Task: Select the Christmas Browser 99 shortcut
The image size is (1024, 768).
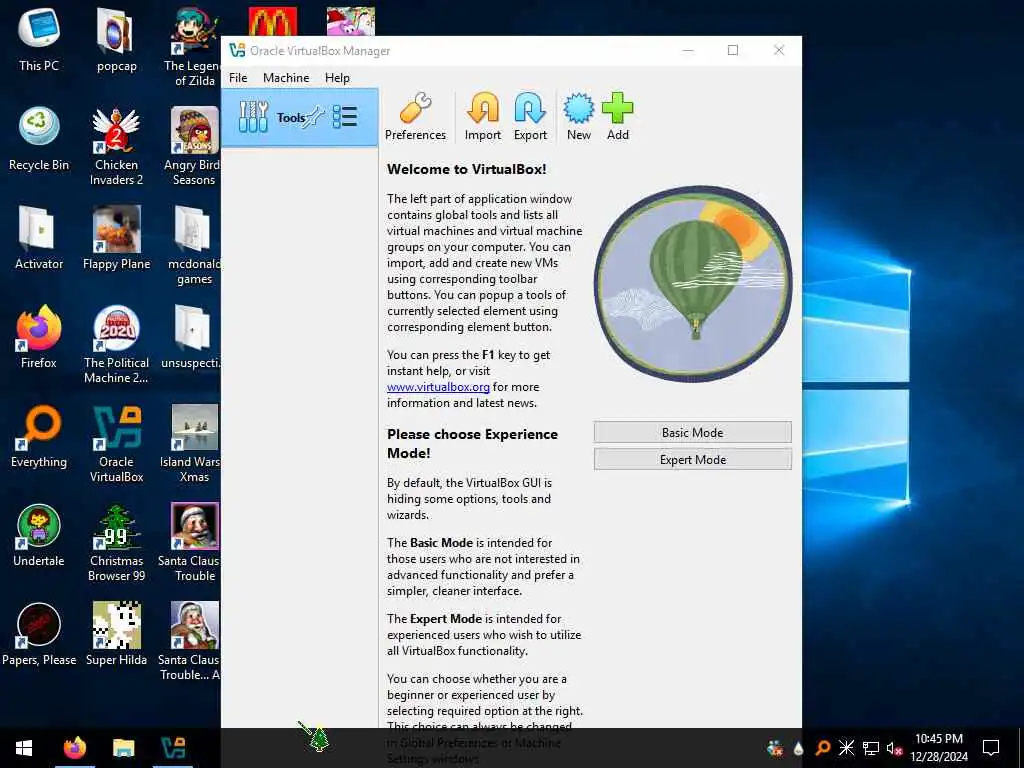Action: click(x=116, y=543)
